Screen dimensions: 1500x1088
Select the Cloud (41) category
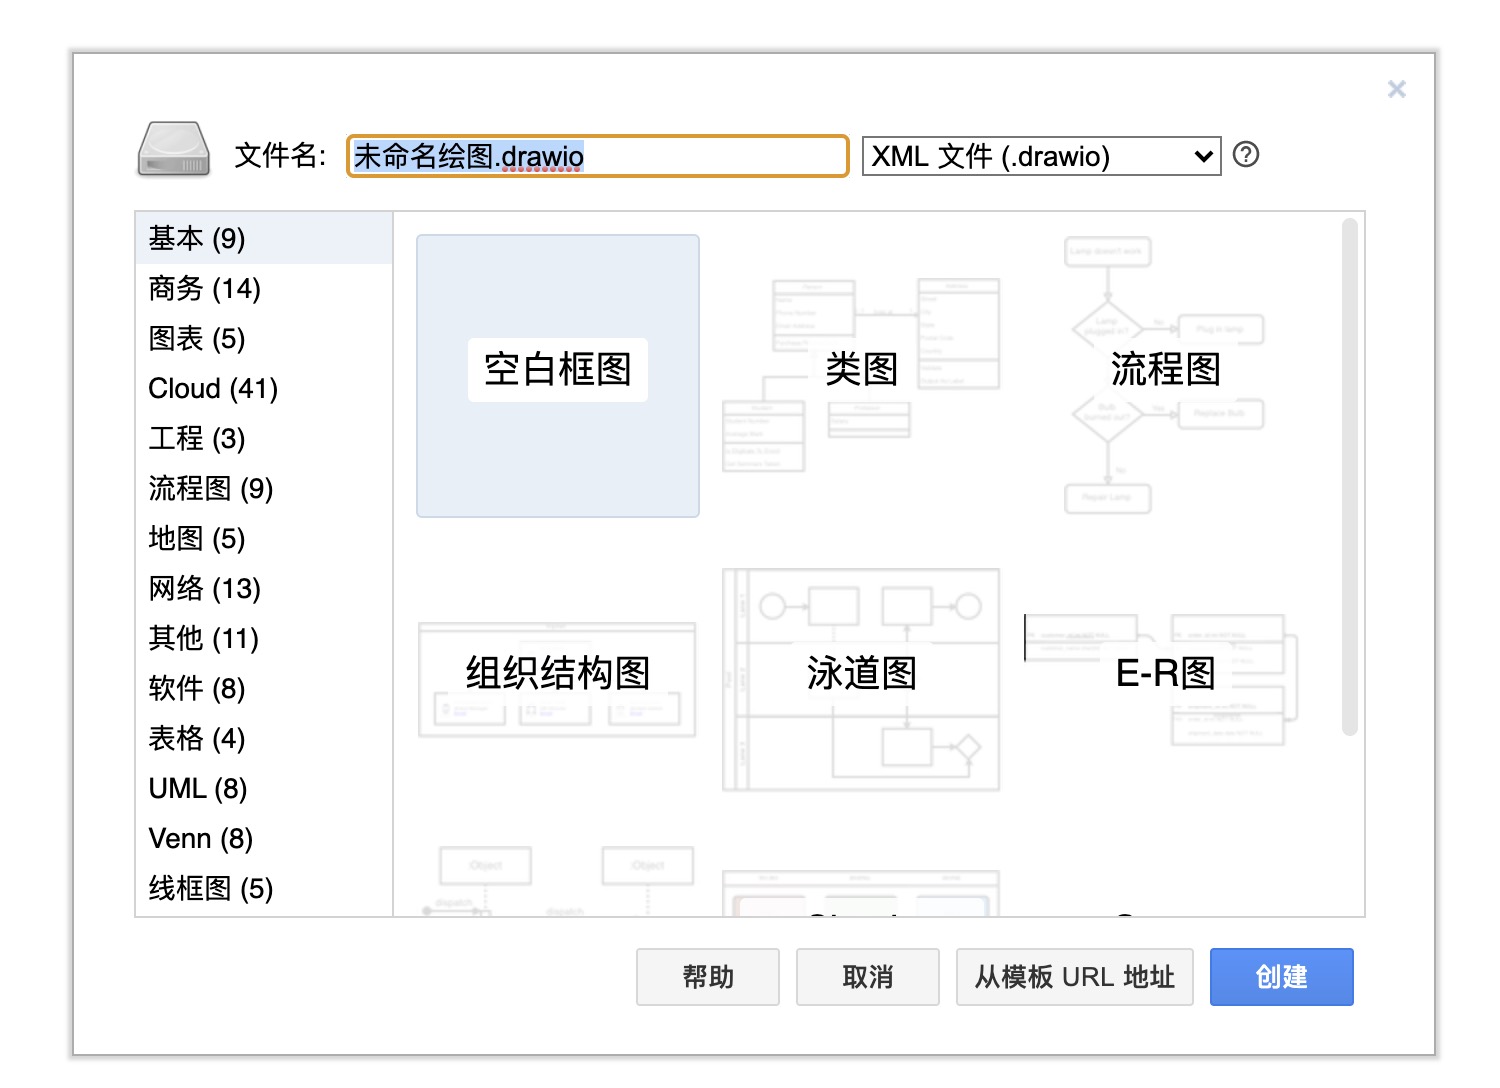point(264,388)
